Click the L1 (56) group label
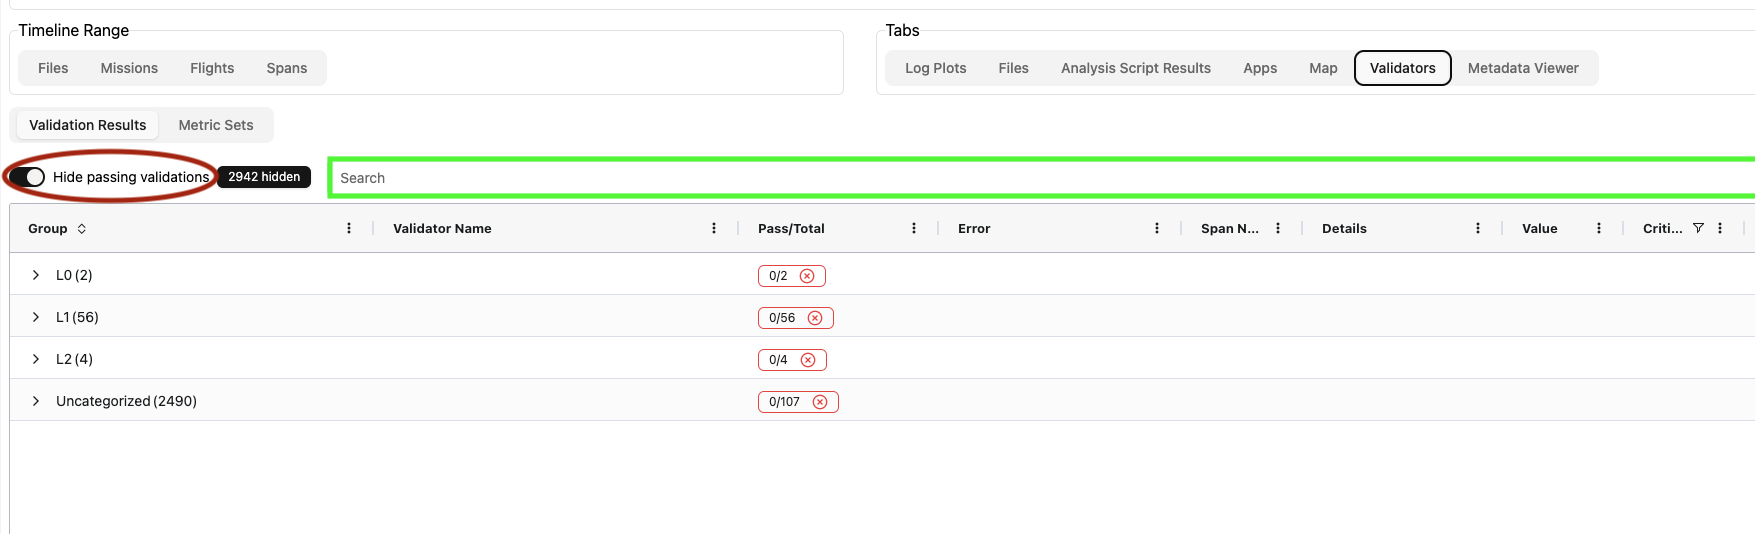The image size is (1755, 534). 77,317
